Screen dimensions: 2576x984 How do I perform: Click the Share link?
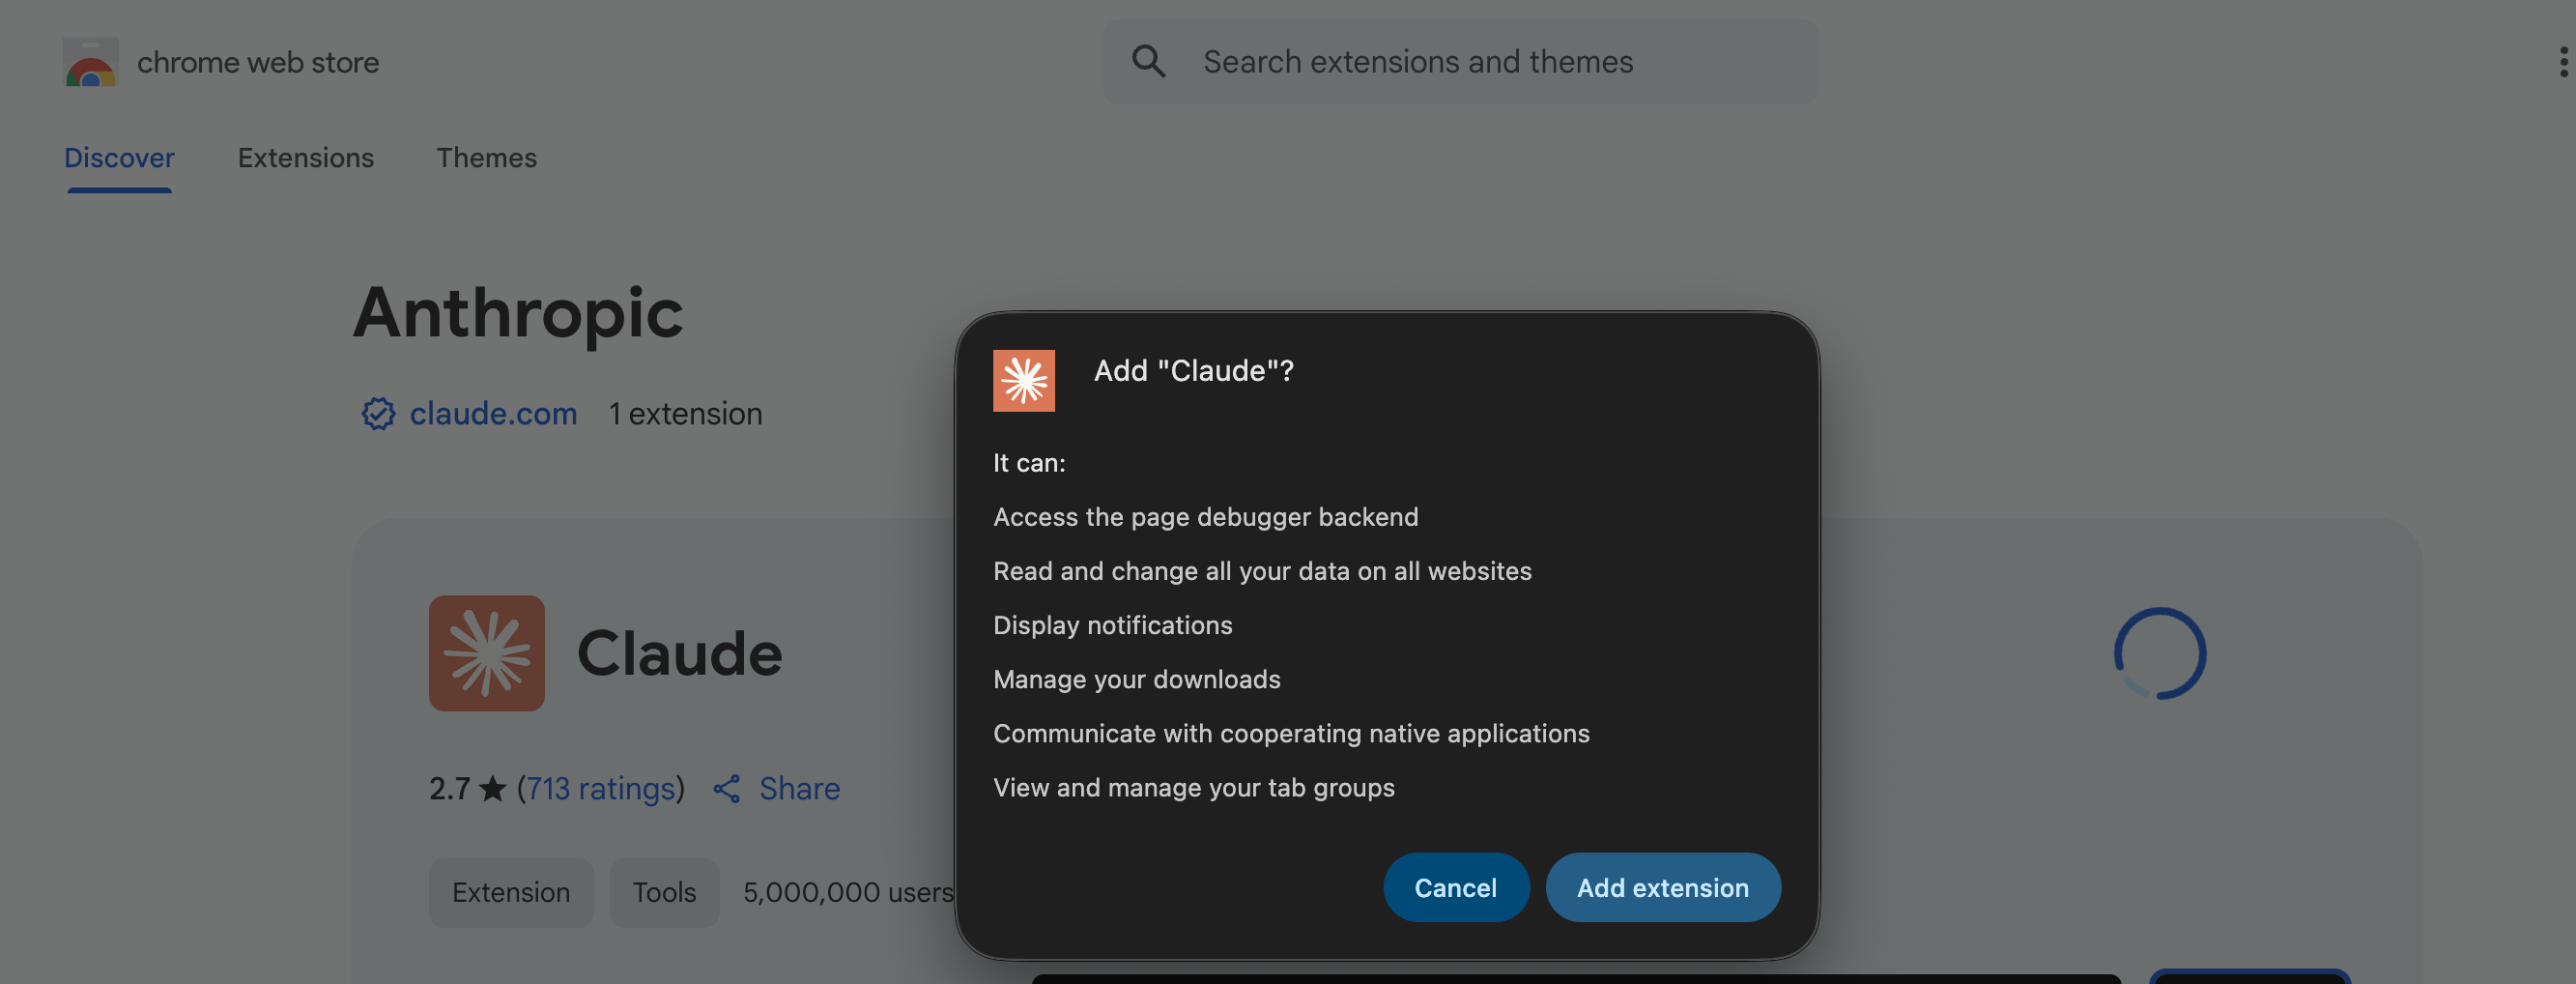coord(799,789)
